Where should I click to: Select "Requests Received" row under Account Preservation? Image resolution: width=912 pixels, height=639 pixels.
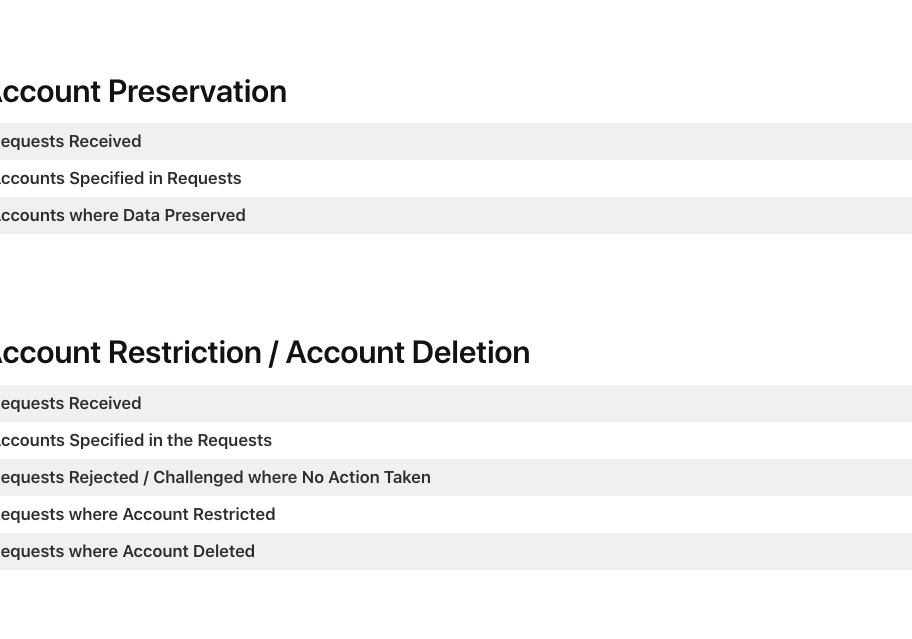pyautogui.click(x=70, y=142)
